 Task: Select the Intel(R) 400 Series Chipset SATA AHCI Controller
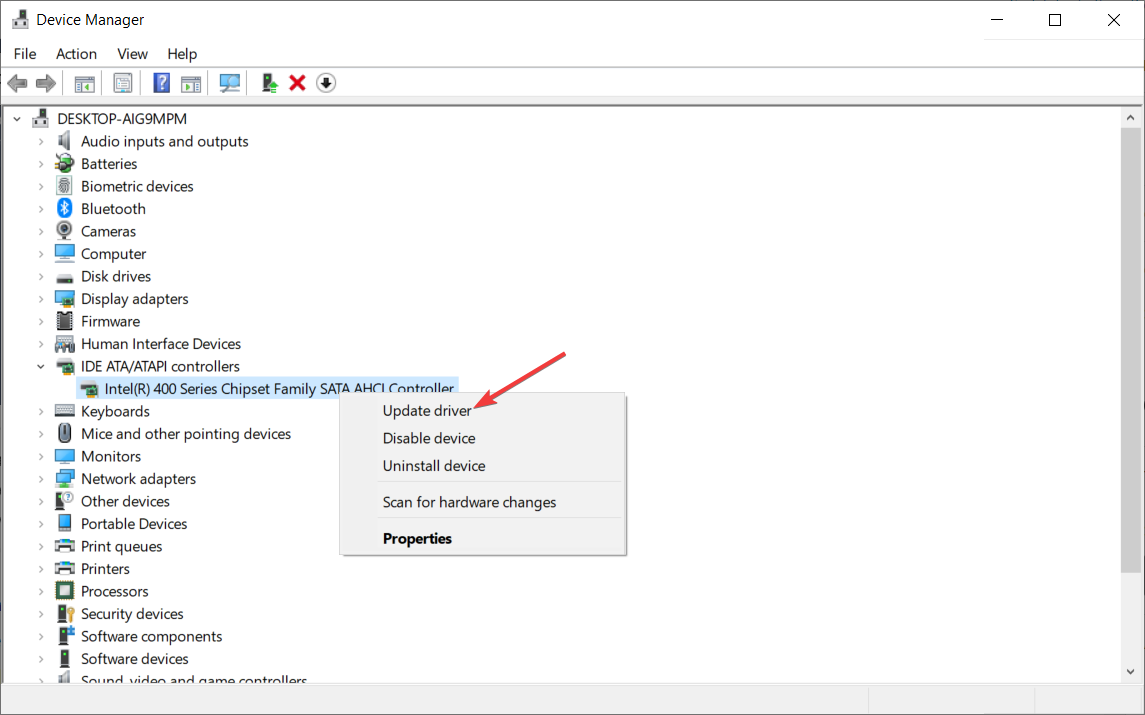[x=279, y=389]
